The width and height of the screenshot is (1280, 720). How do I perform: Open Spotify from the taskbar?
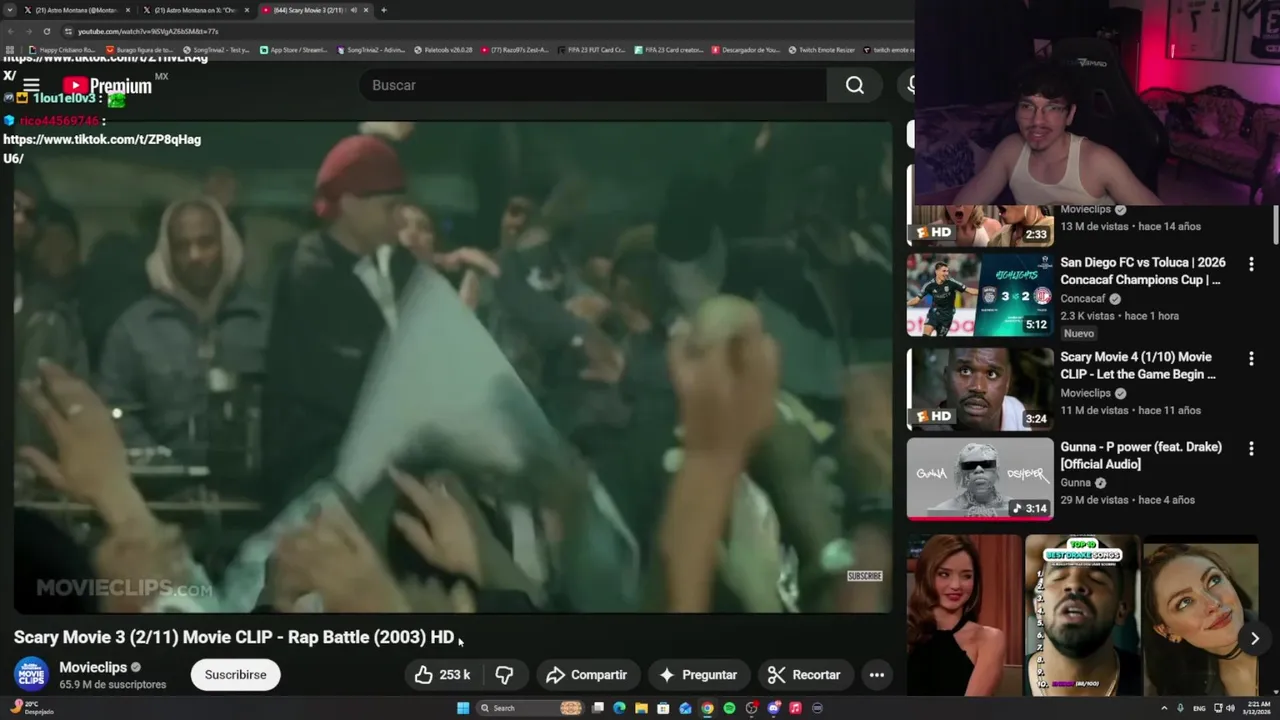pyautogui.click(x=729, y=708)
